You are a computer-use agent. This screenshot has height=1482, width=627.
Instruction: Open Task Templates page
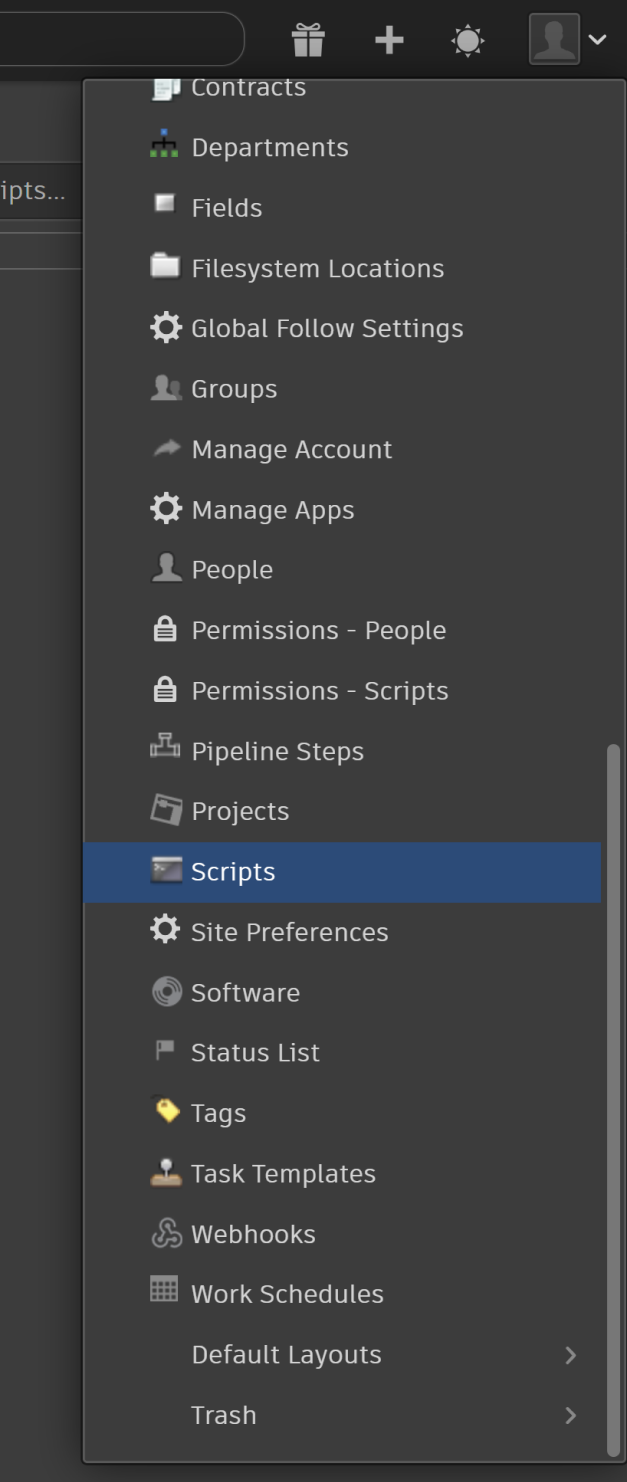pos(283,1173)
